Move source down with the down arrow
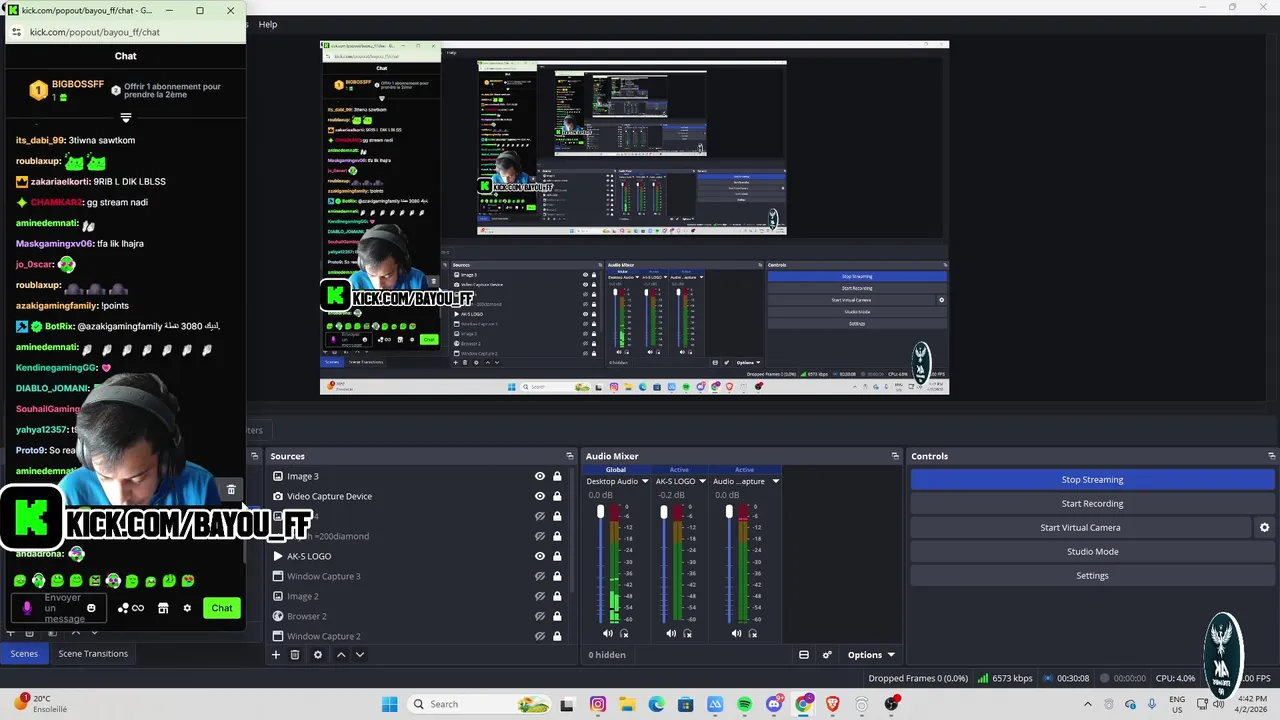This screenshot has width=1280, height=720. 360,655
